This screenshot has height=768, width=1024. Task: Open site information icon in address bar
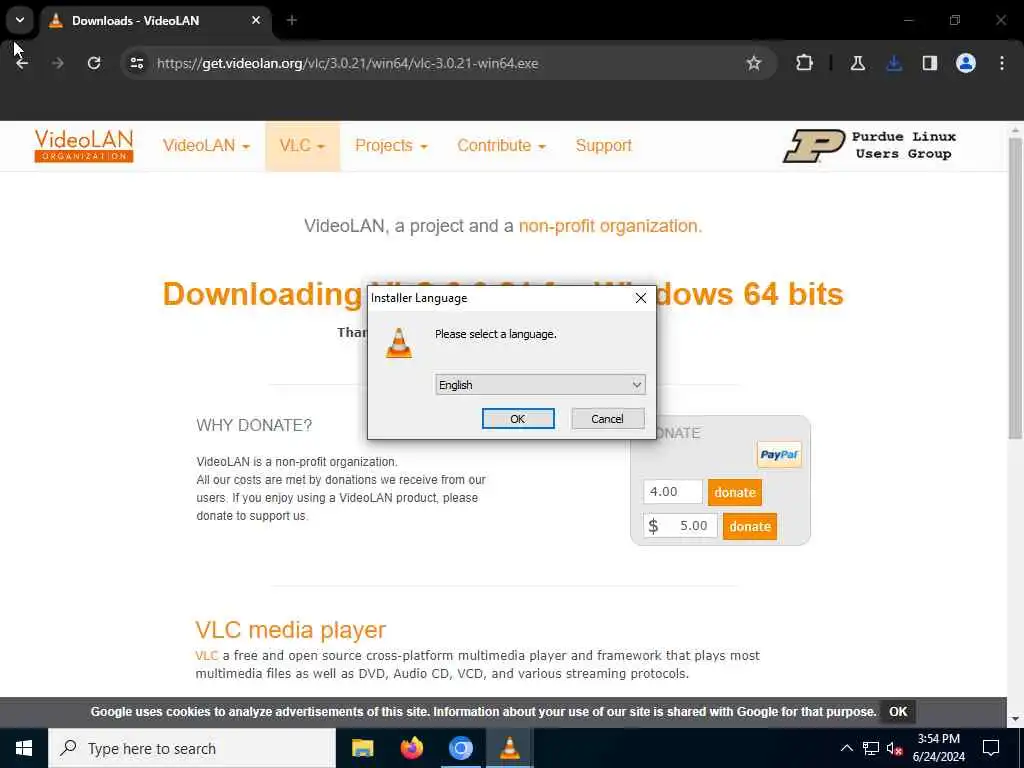click(137, 63)
